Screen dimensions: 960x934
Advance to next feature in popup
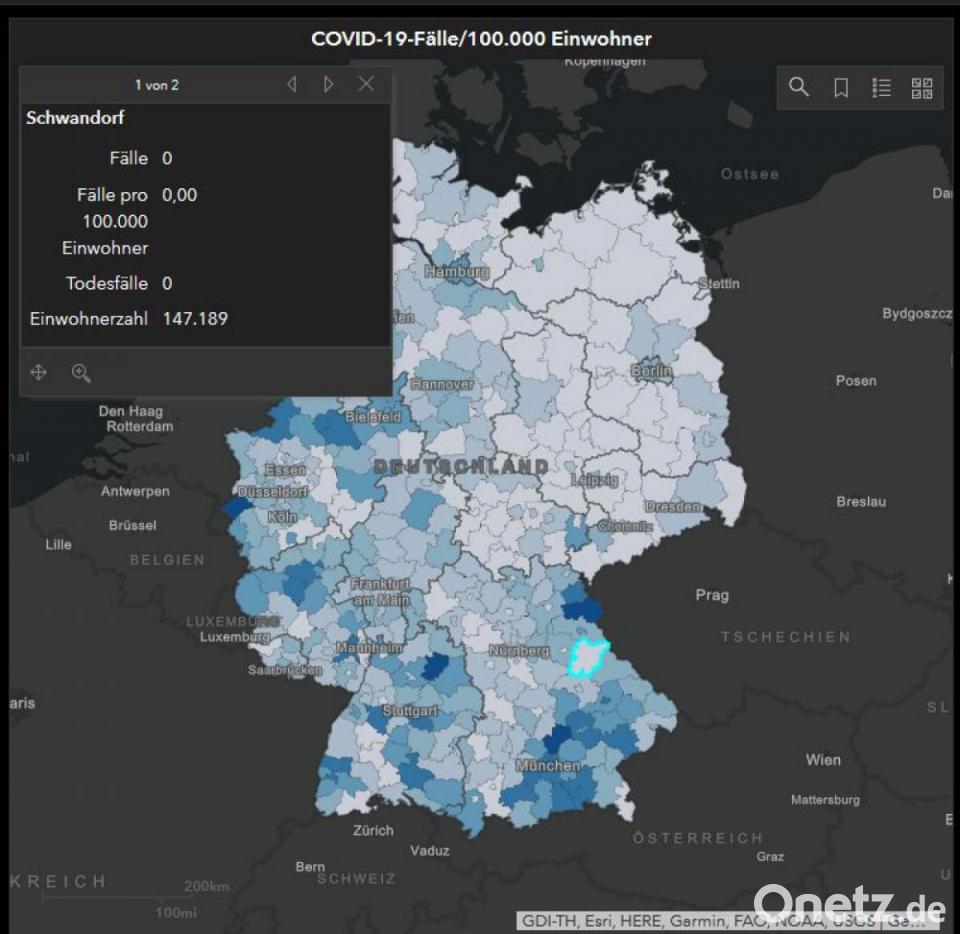point(328,85)
